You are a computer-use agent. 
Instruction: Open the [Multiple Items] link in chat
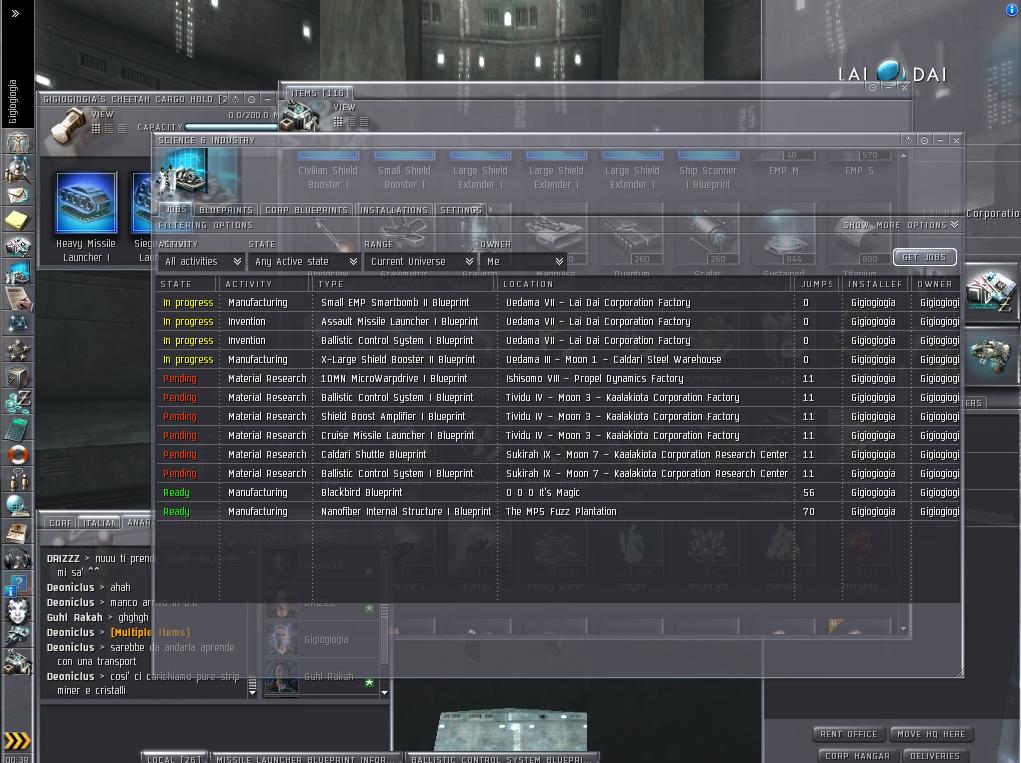(x=150, y=632)
